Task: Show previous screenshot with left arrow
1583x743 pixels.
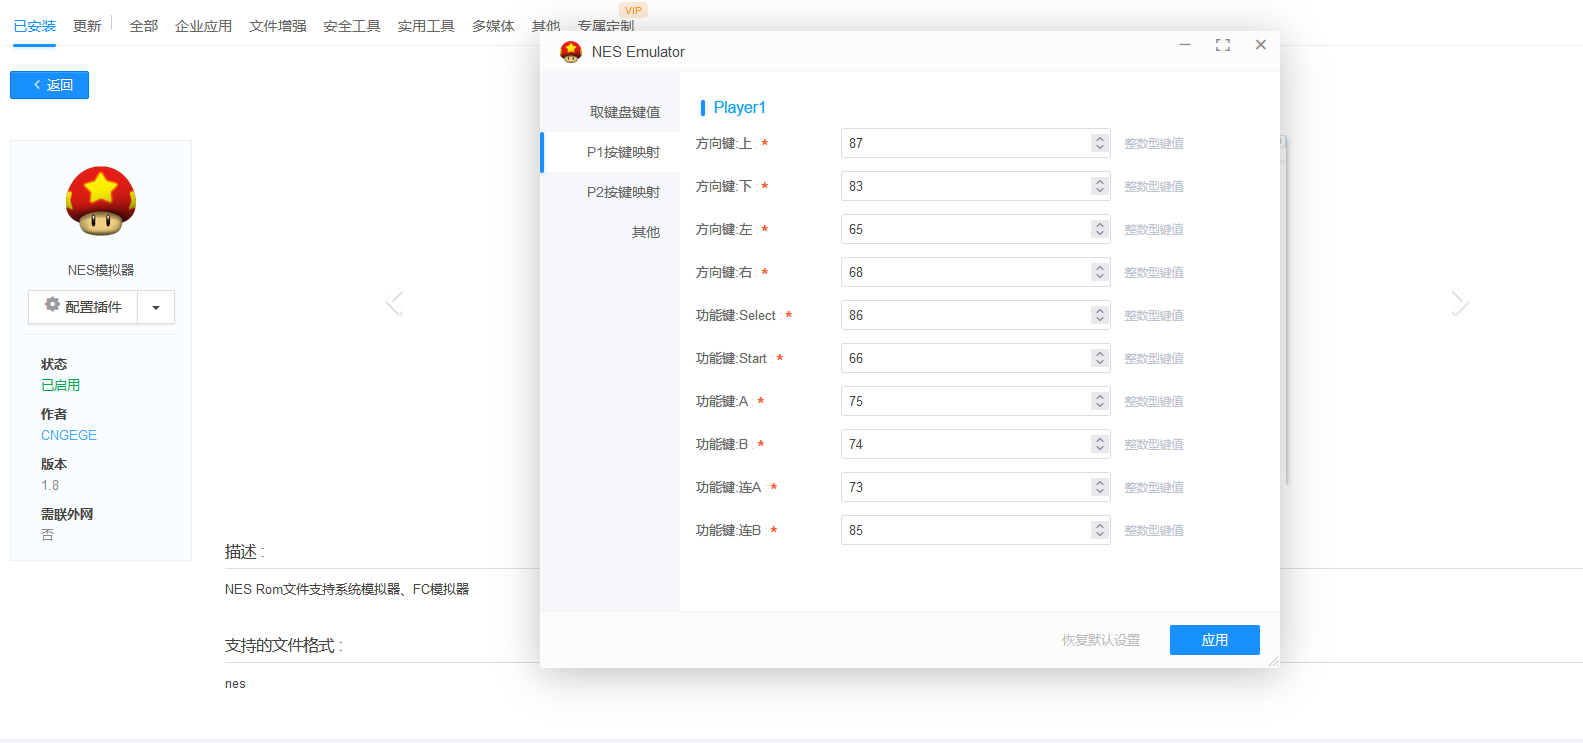Action: [x=395, y=302]
